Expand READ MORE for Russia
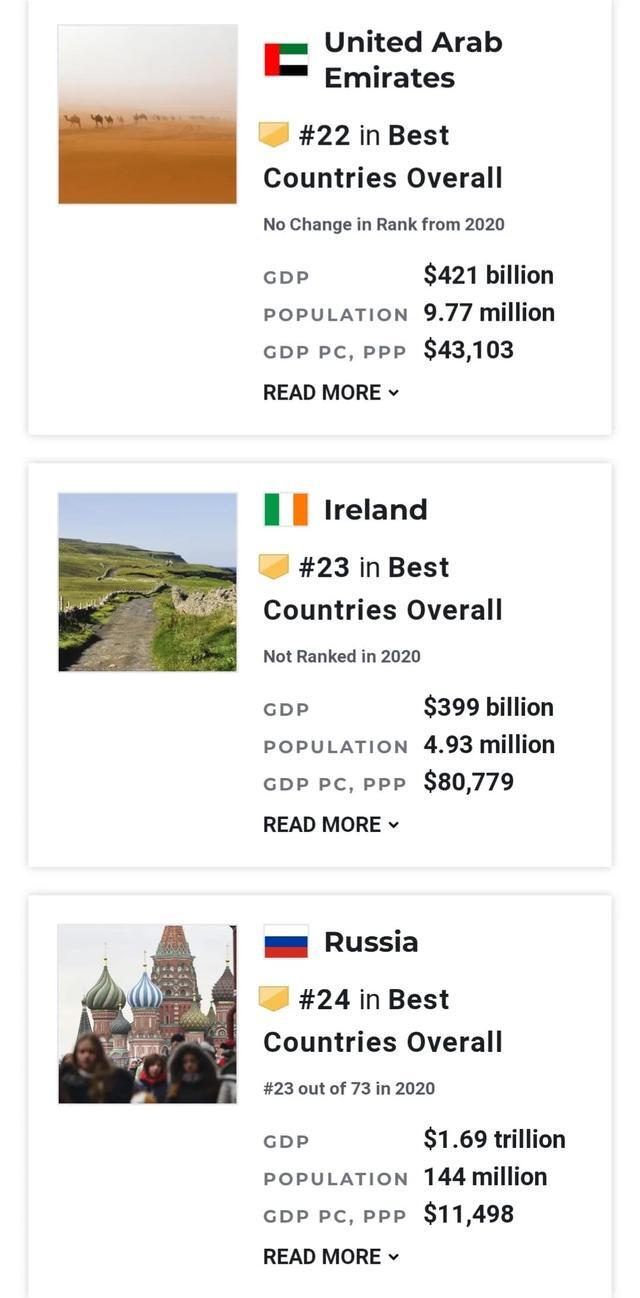640x1298 pixels. point(330,1257)
